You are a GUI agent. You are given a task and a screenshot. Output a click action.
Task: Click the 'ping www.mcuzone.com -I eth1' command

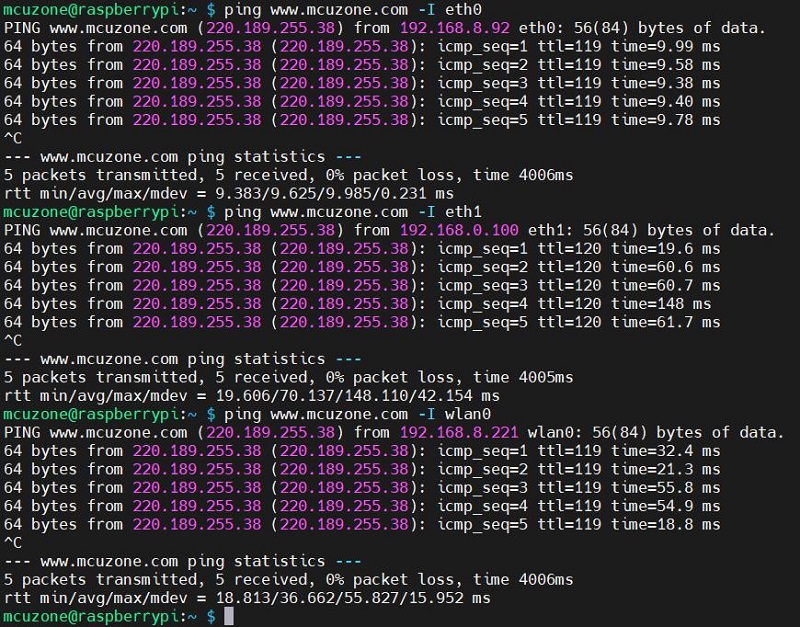[x=353, y=212]
